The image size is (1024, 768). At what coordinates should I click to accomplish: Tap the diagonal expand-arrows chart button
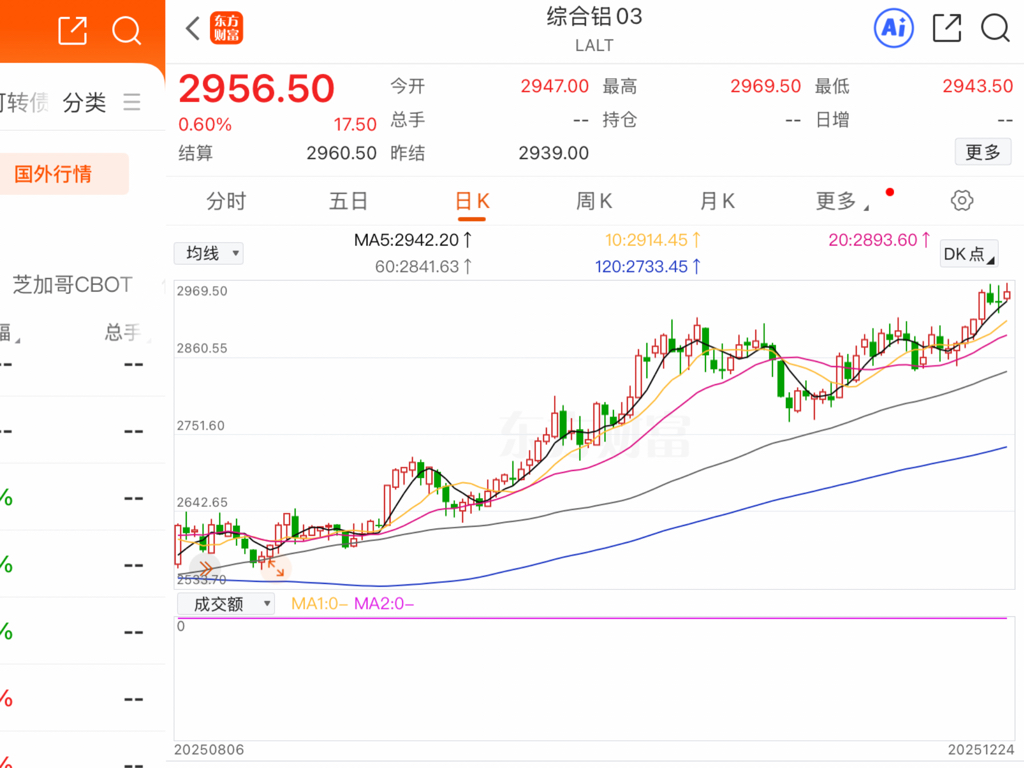pos(275,567)
